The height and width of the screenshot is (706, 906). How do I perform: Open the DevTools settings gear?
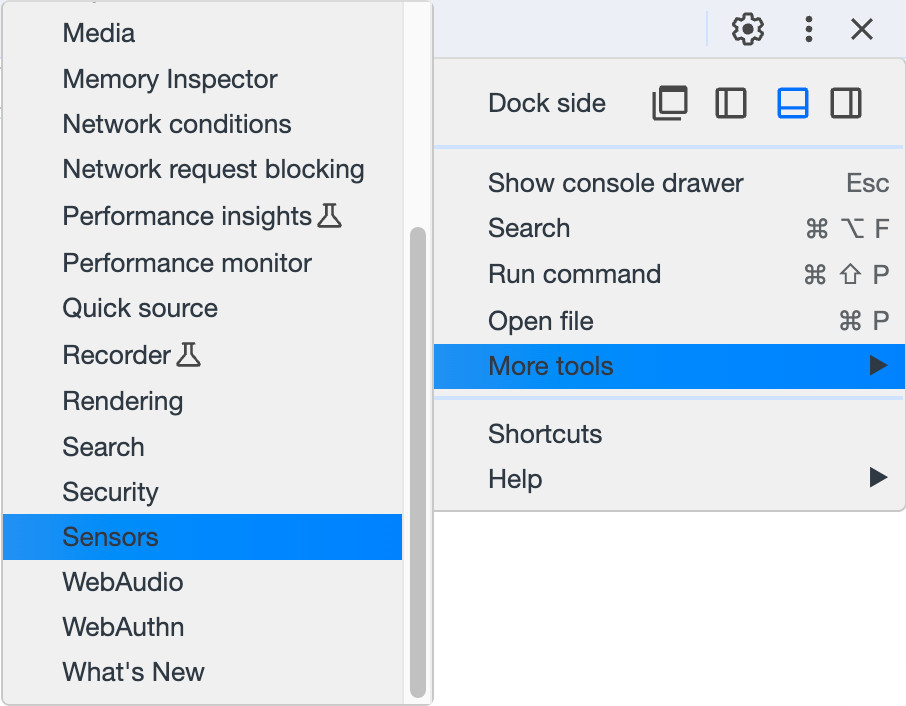[x=746, y=29]
